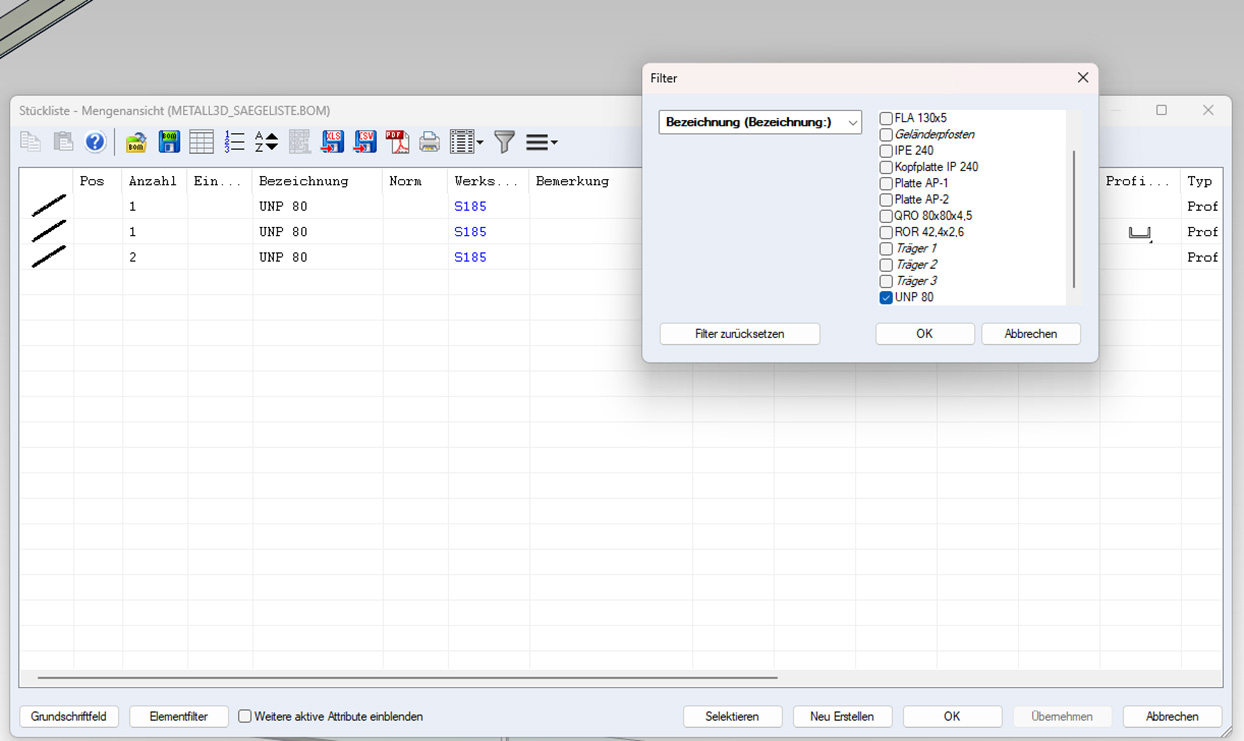
Task: Click the Ein... column header
Action: (x=220, y=181)
